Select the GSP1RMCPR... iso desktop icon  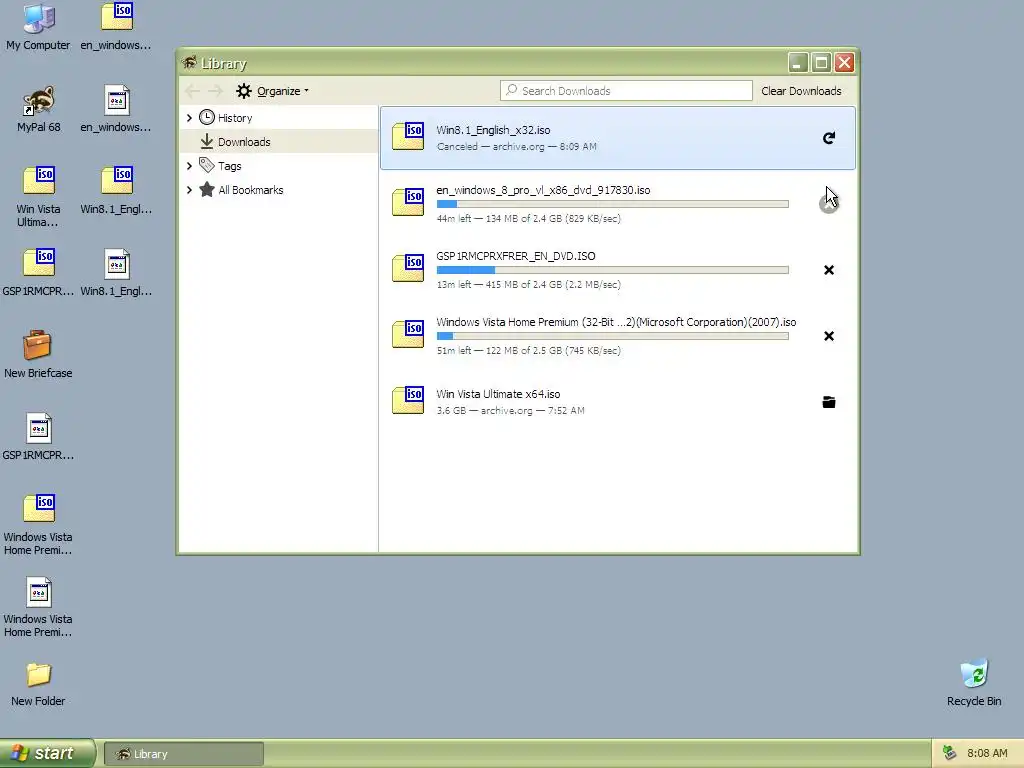click(38, 272)
